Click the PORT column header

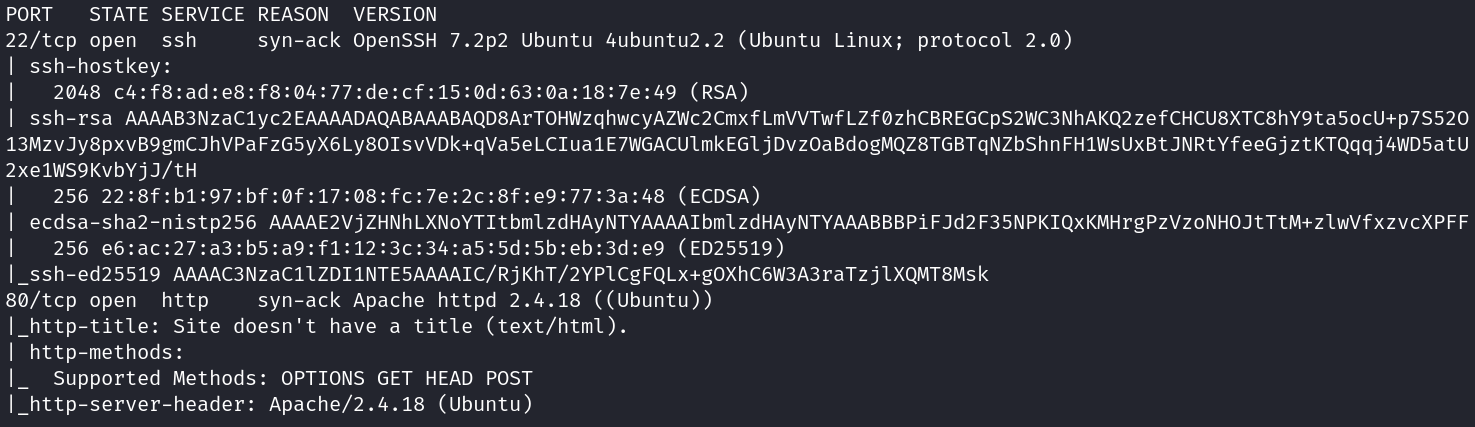(x=29, y=15)
